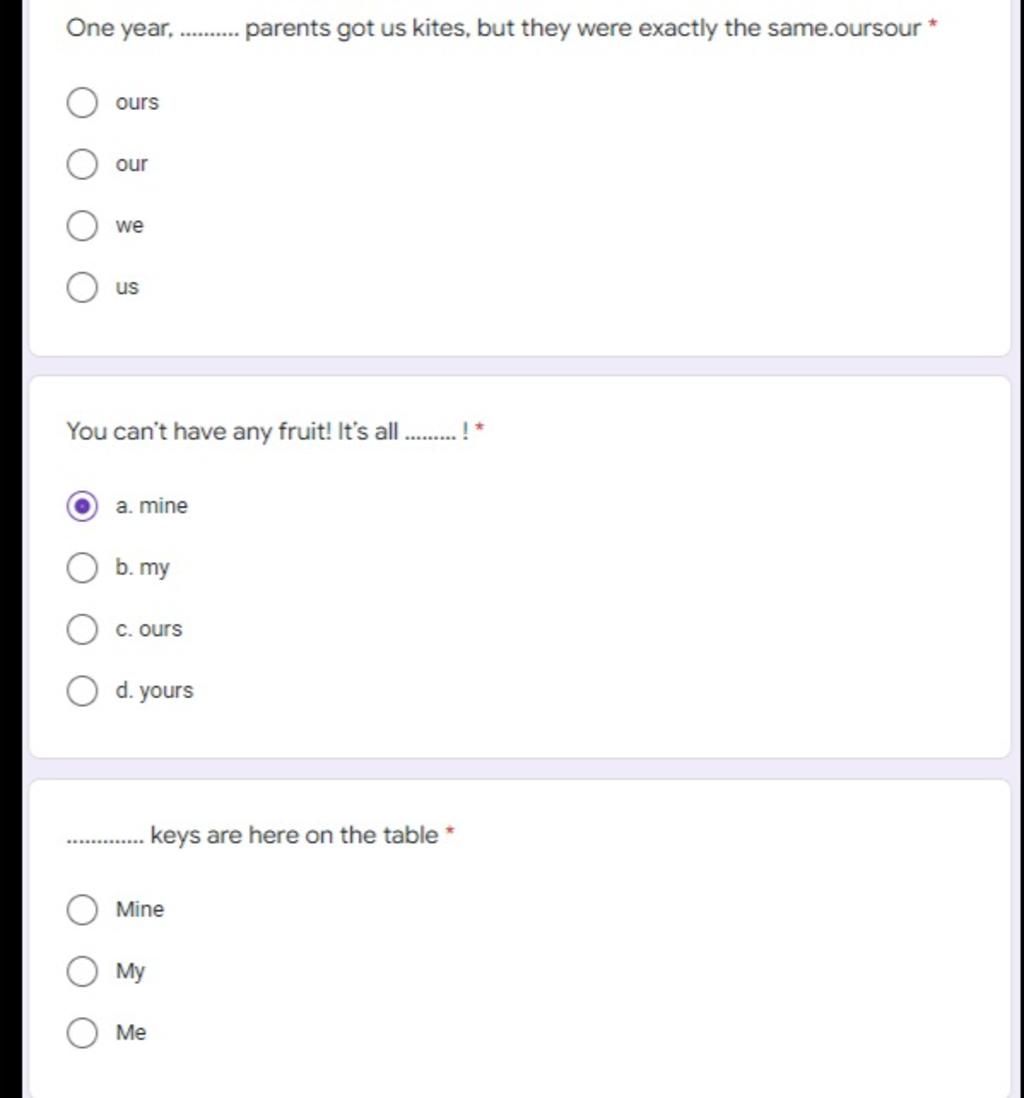Viewport: 1024px width, 1098px height.
Task: Click the 'b. my' option label text
Action: coord(143,568)
